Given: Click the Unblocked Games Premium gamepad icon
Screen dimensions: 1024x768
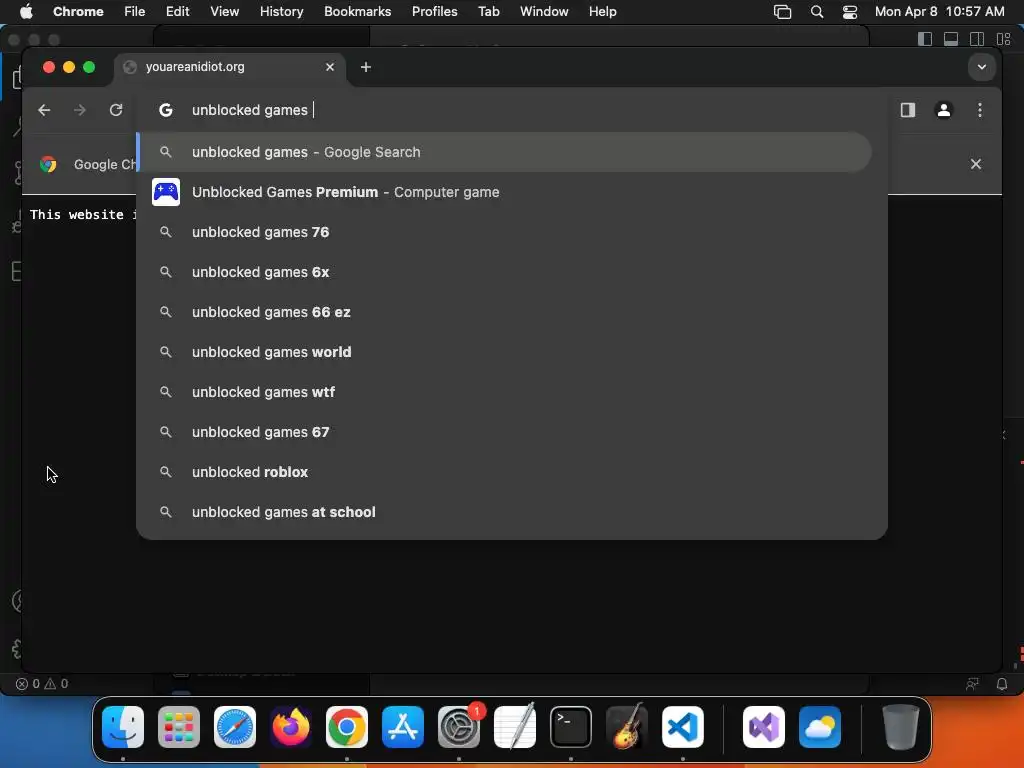Looking at the screenshot, I should 166,192.
